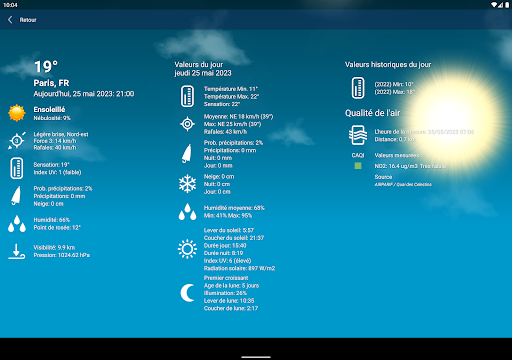Tap the Index UV: 1 (faible) text
Screen dimensions: 512x360
tap(57, 172)
